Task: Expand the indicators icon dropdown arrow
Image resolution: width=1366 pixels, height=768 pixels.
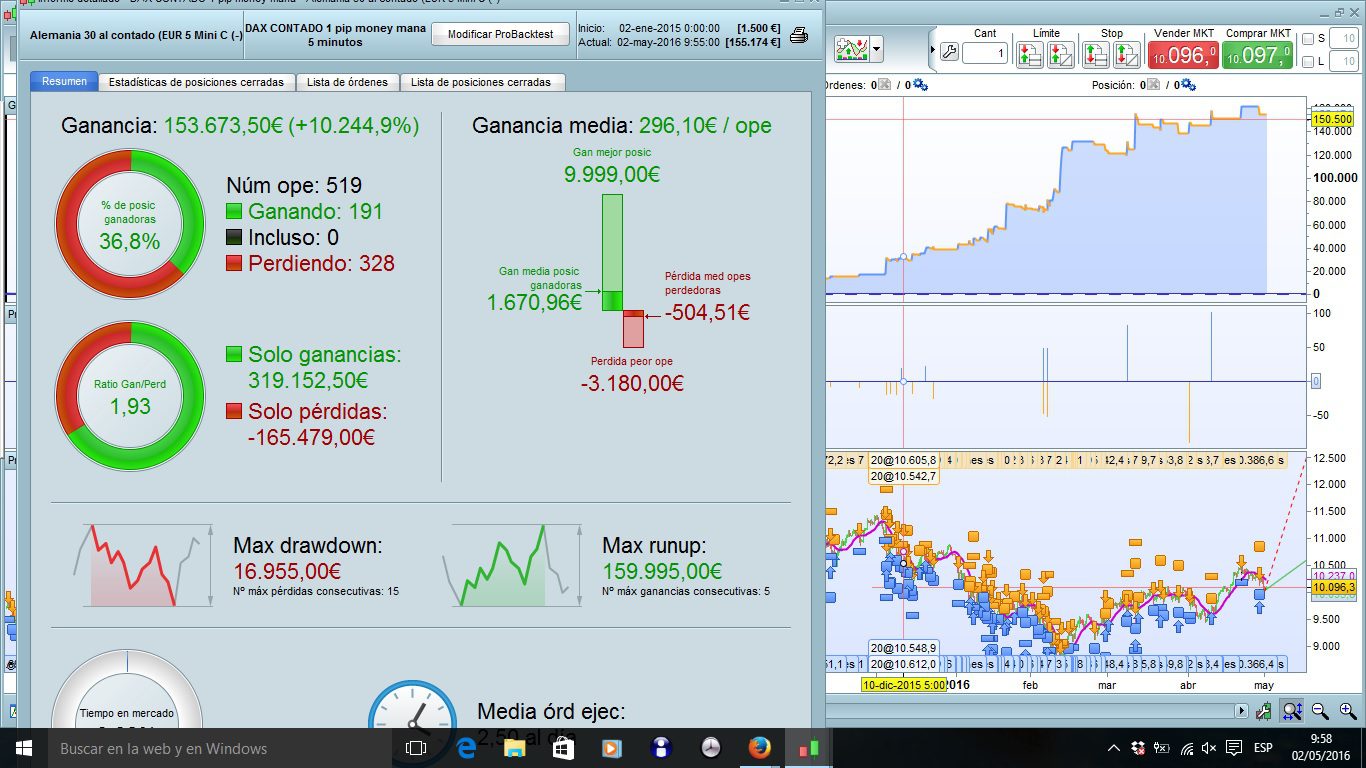Action: pos(877,48)
